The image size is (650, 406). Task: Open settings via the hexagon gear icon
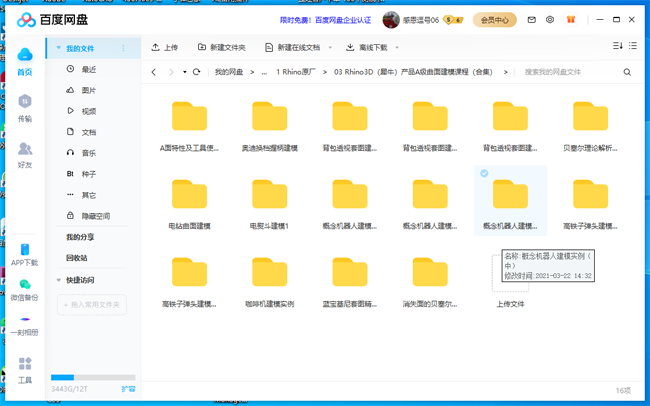pyautogui.click(x=550, y=19)
